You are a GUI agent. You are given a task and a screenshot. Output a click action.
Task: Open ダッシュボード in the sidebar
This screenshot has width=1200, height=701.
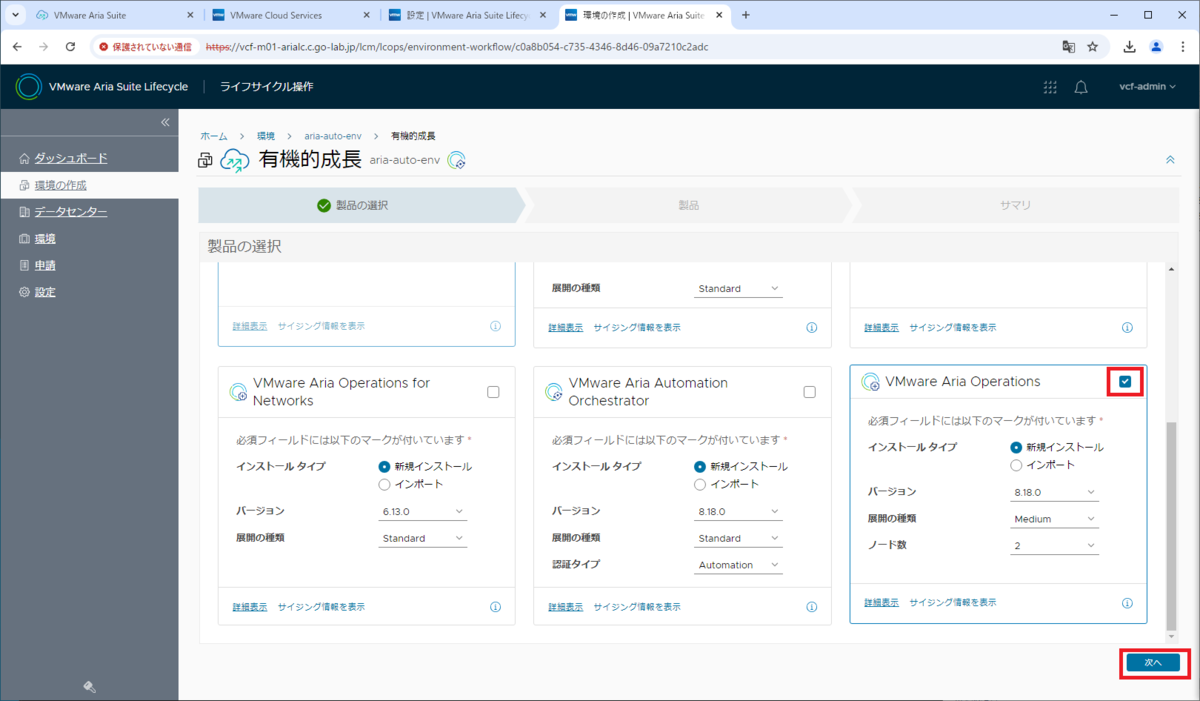point(71,159)
